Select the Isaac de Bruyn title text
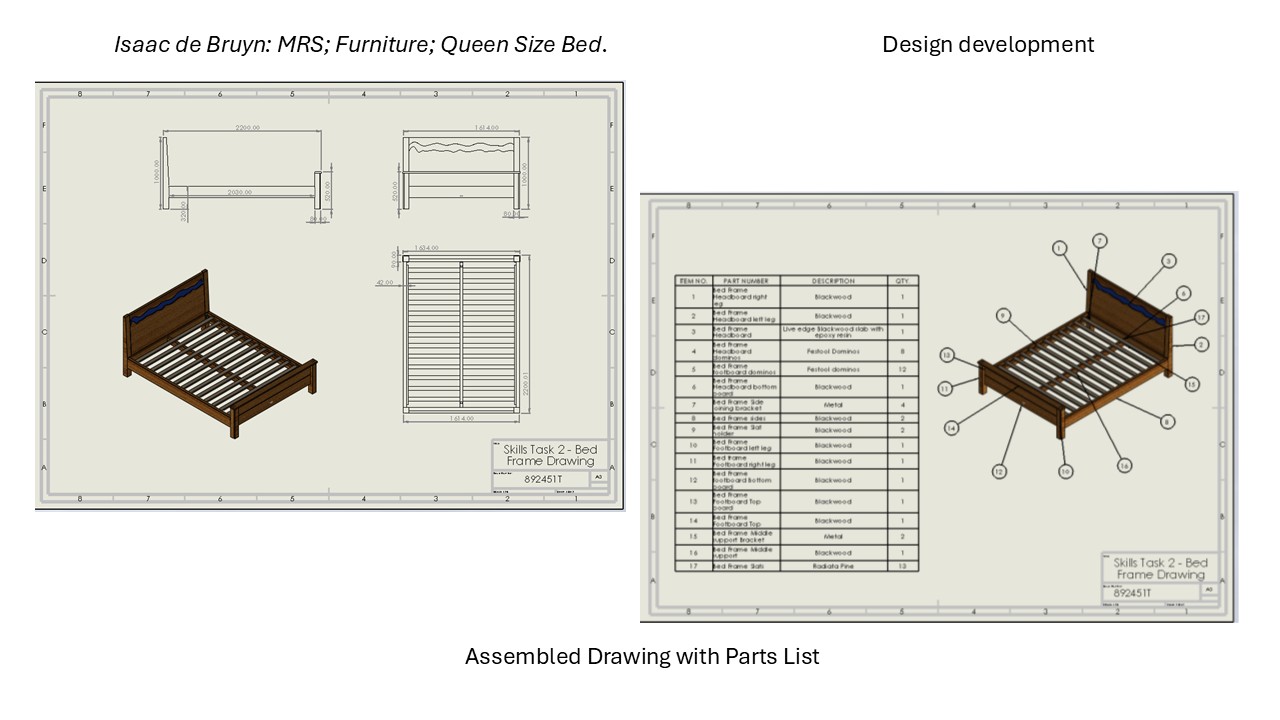 point(360,44)
